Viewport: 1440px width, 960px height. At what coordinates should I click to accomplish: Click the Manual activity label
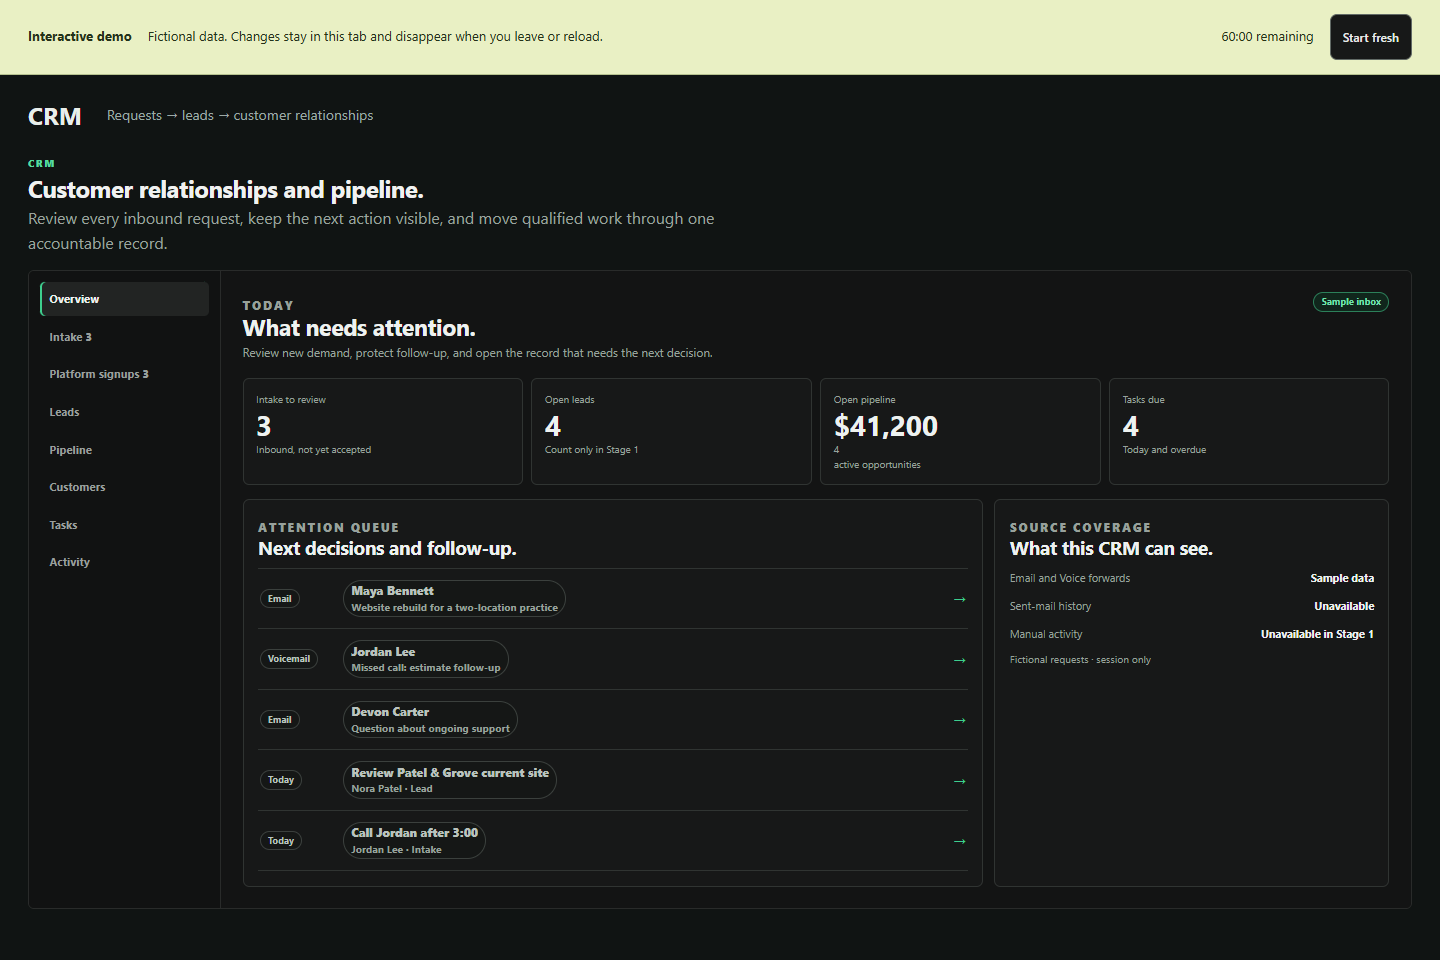pos(1046,634)
